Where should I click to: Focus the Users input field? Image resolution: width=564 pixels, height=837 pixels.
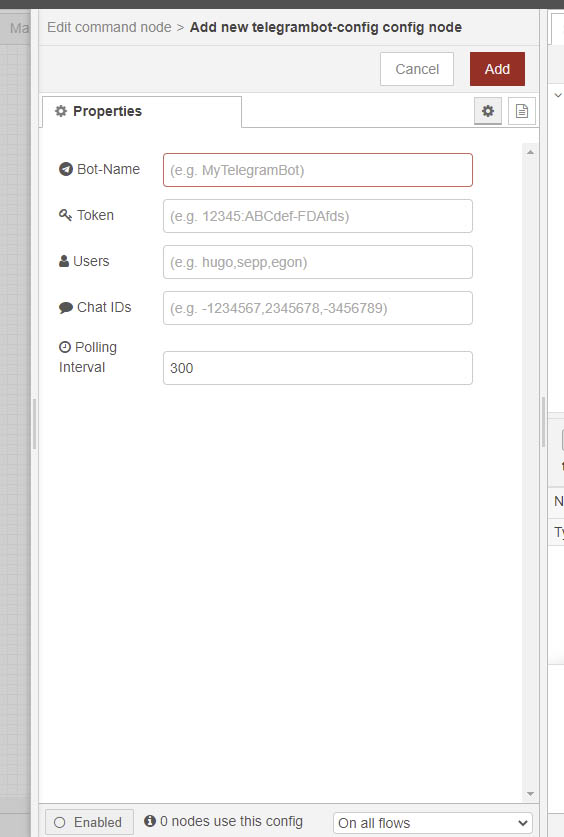click(318, 262)
